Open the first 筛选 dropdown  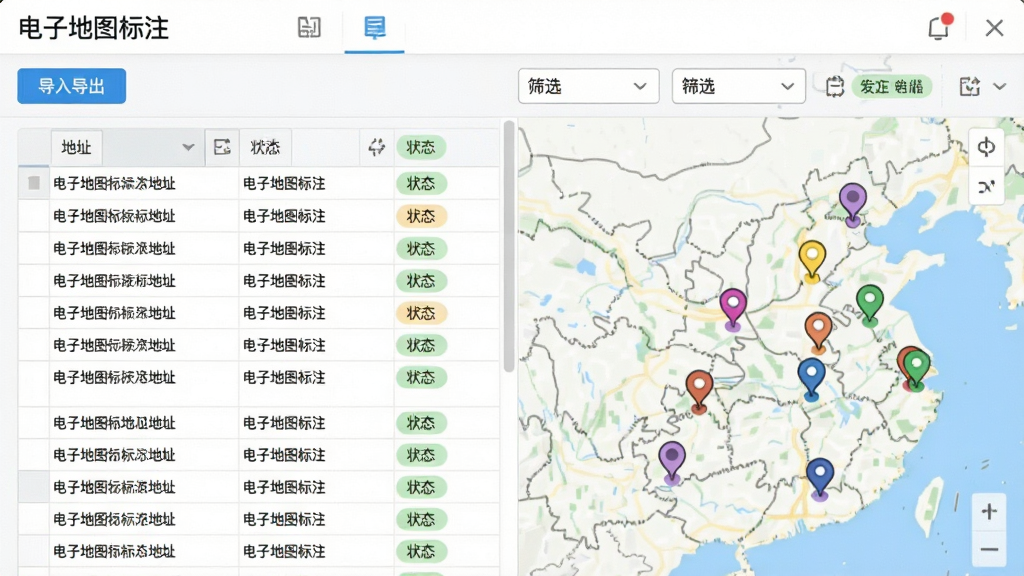click(x=588, y=86)
